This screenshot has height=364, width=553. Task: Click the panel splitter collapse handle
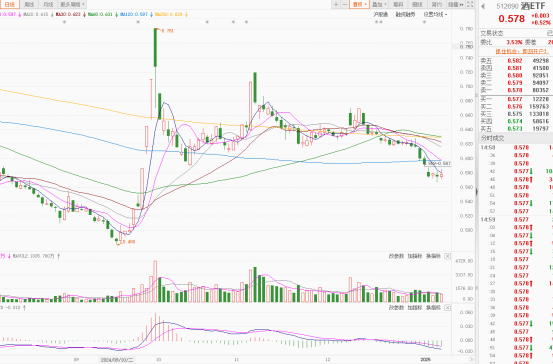coord(476,192)
